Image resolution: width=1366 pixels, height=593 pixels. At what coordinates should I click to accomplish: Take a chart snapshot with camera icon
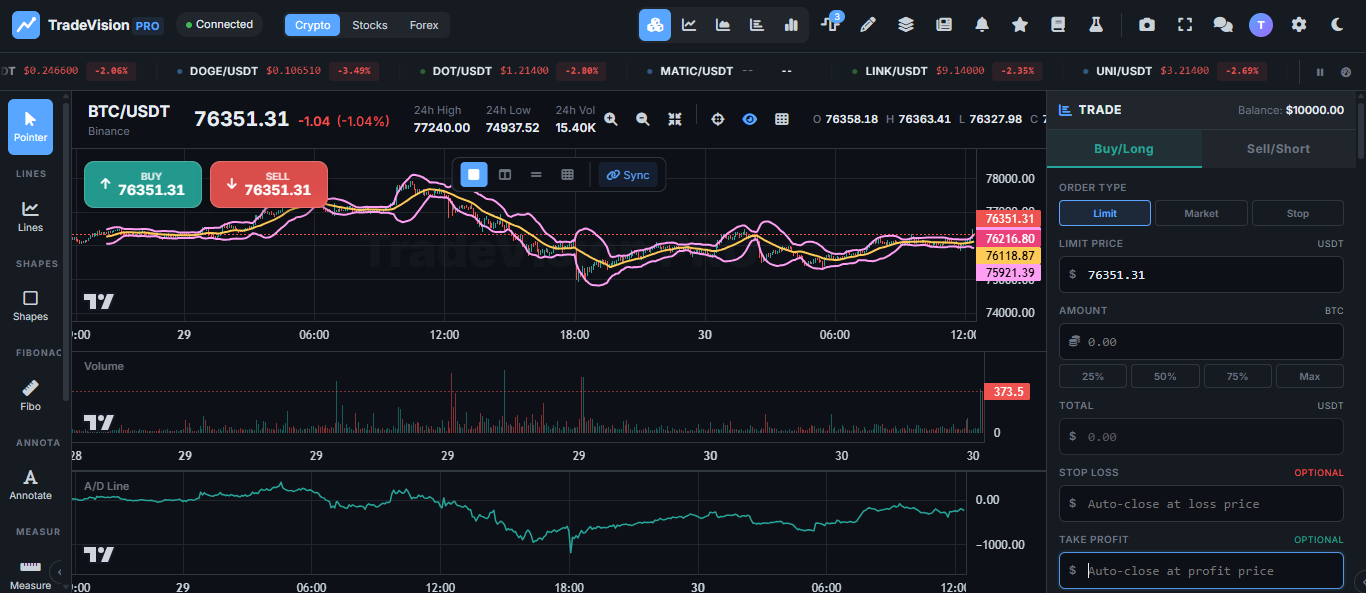pyautogui.click(x=1147, y=25)
